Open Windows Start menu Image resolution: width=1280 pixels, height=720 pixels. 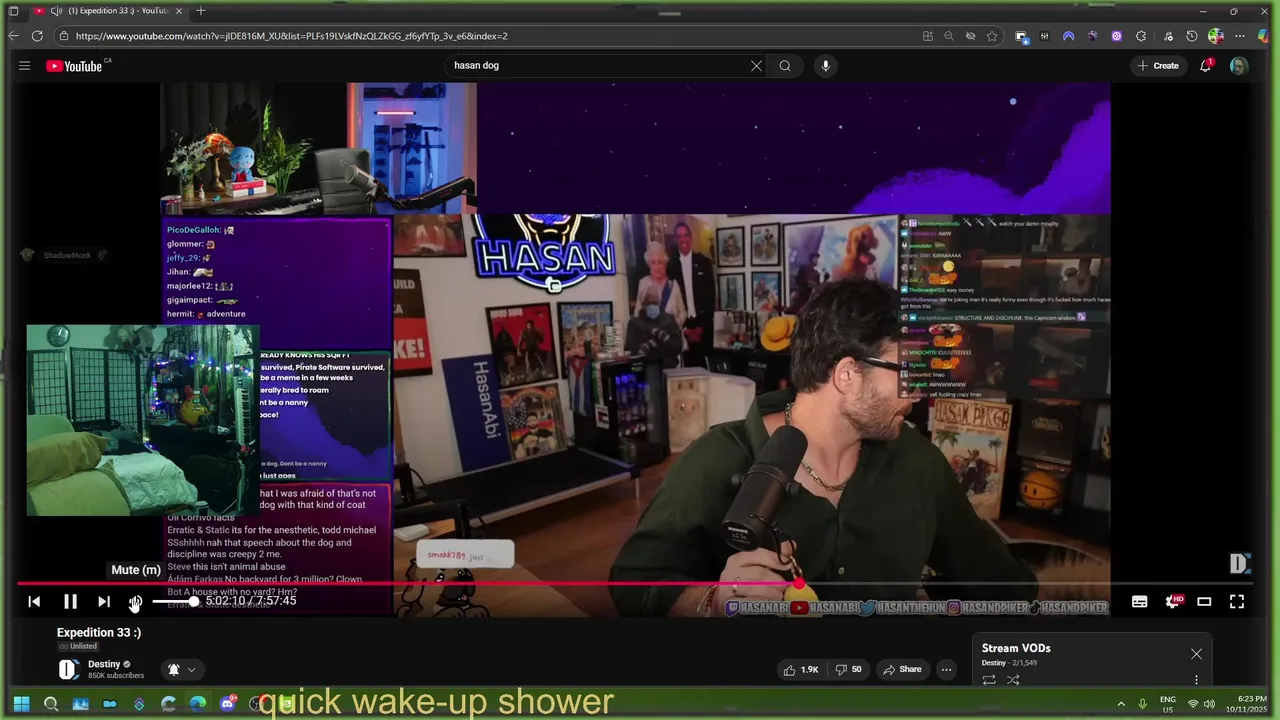click(21, 704)
